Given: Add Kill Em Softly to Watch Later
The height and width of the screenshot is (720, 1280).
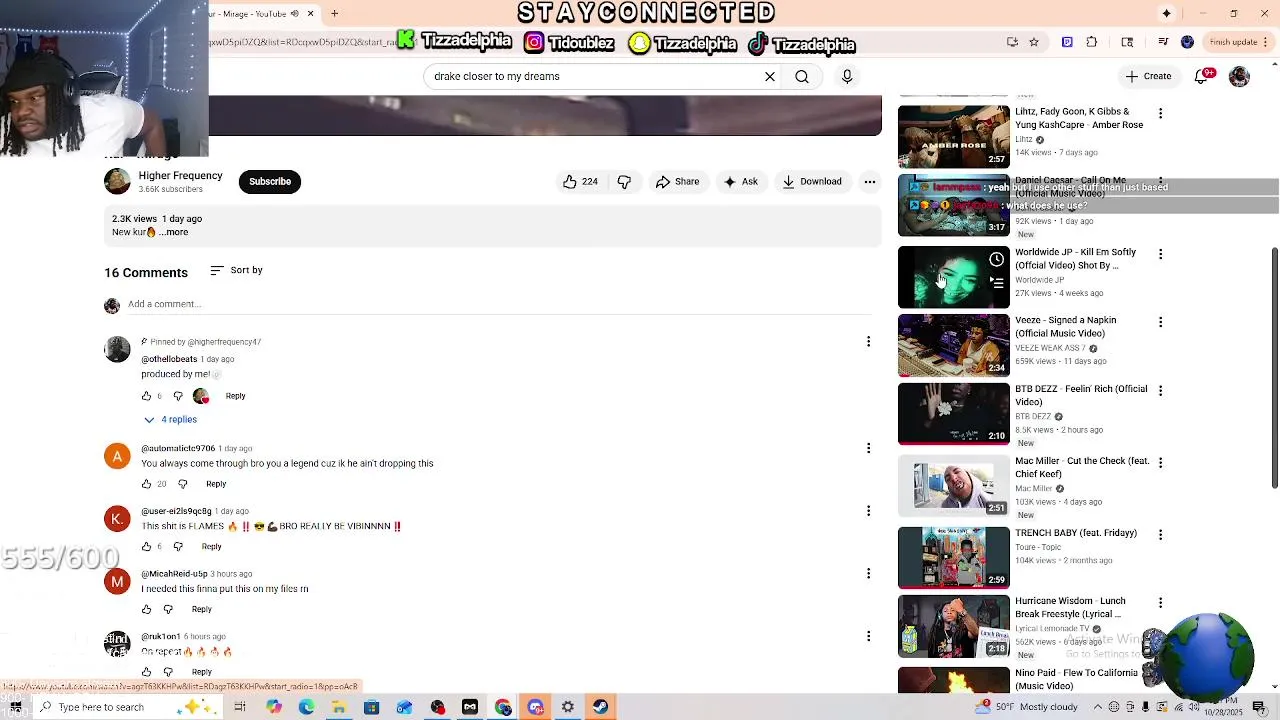Looking at the screenshot, I should click(997, 260).
